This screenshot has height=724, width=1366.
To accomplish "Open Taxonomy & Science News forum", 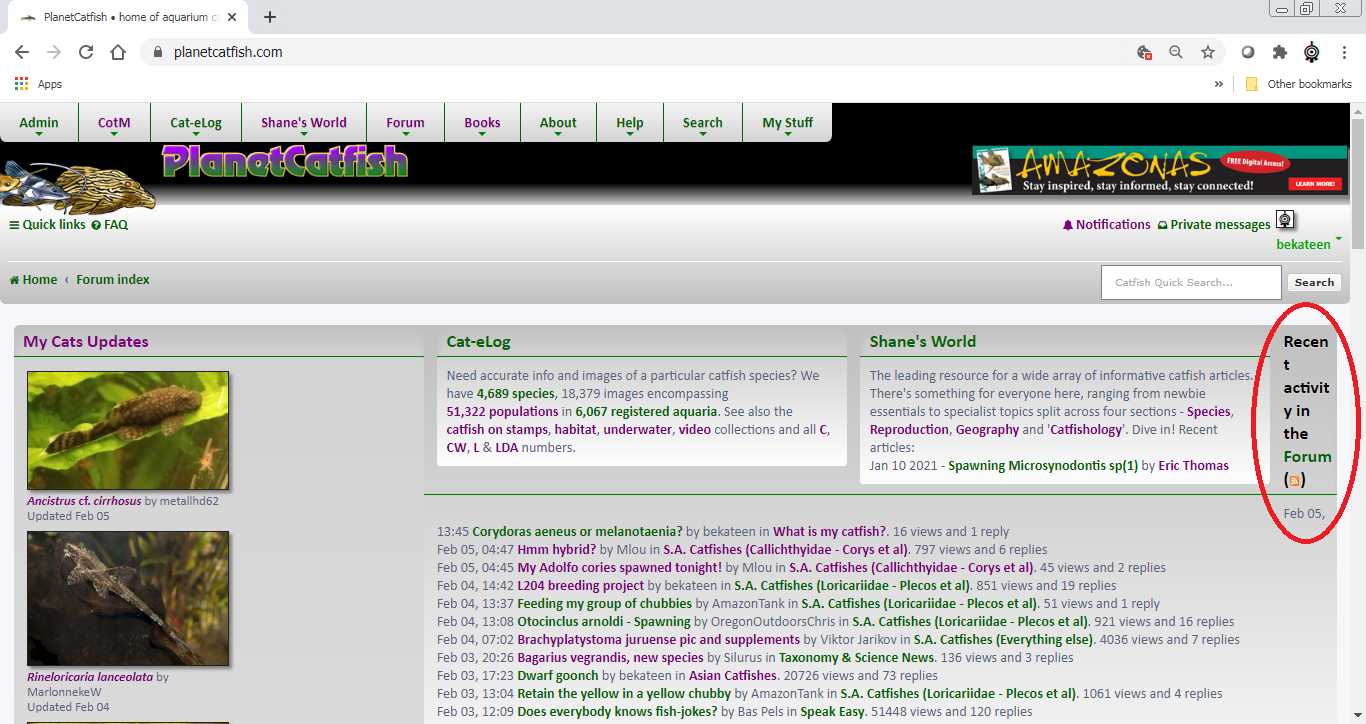I will click(857, 658).
